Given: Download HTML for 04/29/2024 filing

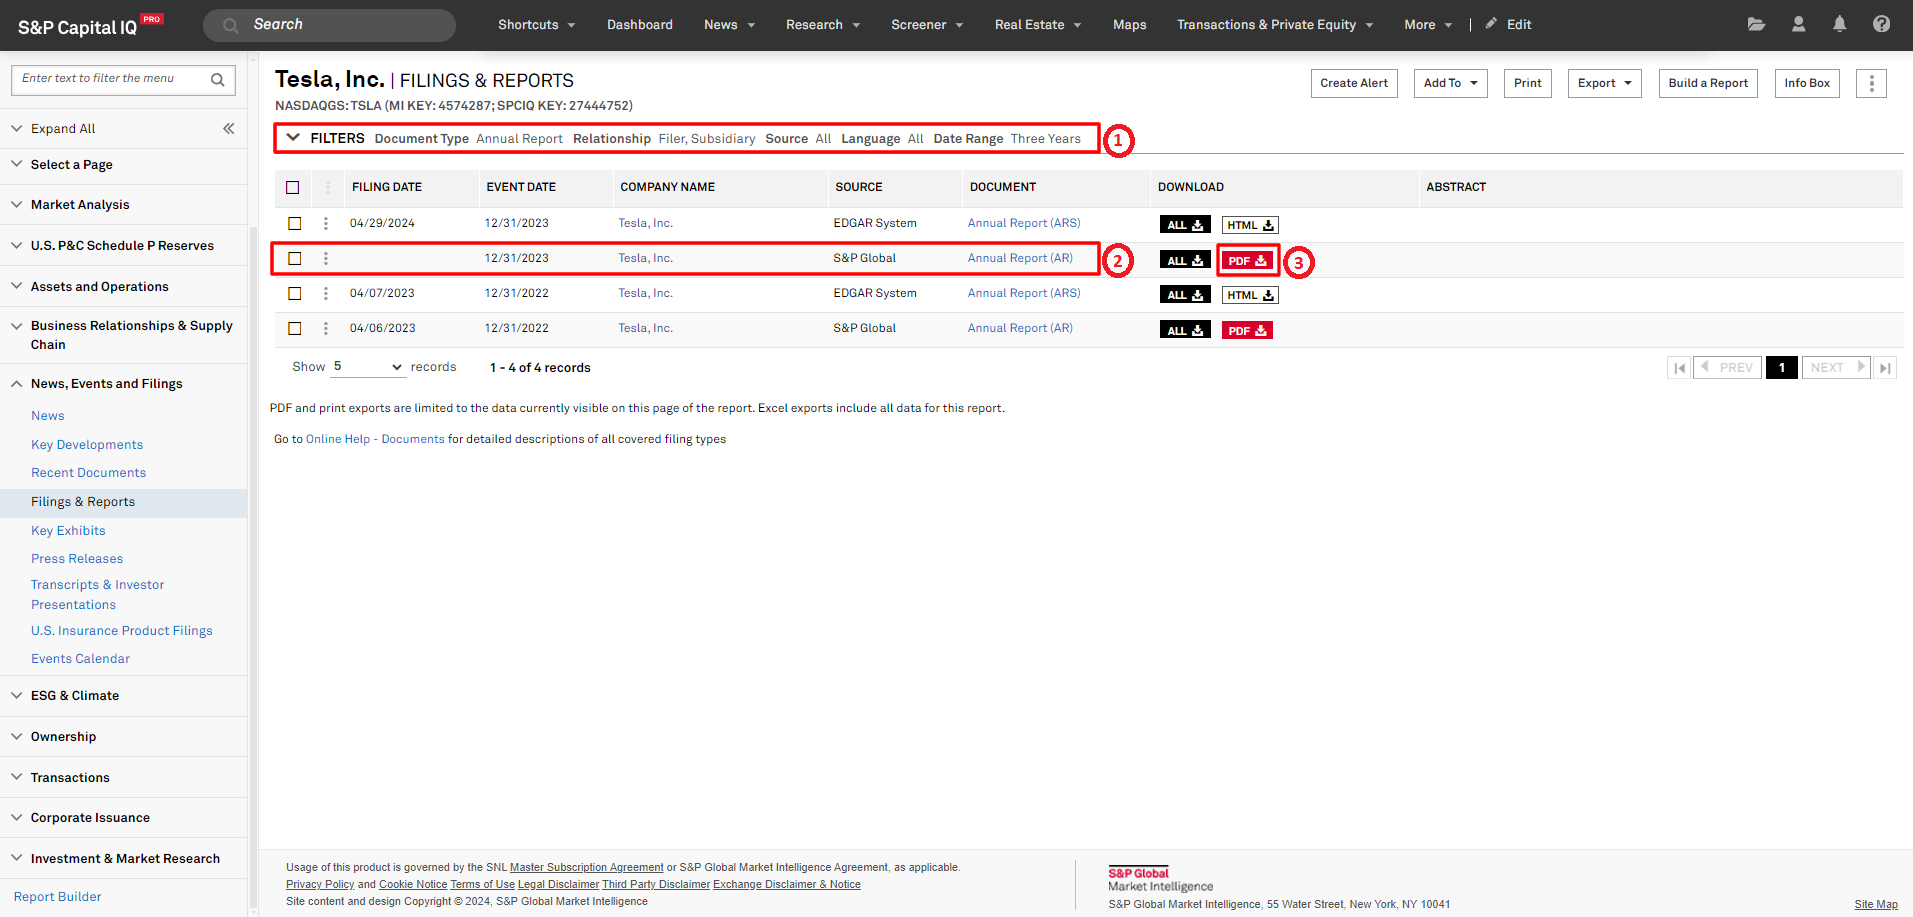Looking at the screenshot, I should [x=1250, y=225].
